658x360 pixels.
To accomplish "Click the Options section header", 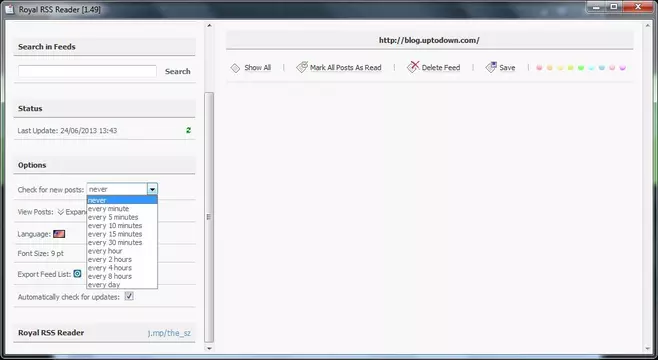I will click(104, 165).
